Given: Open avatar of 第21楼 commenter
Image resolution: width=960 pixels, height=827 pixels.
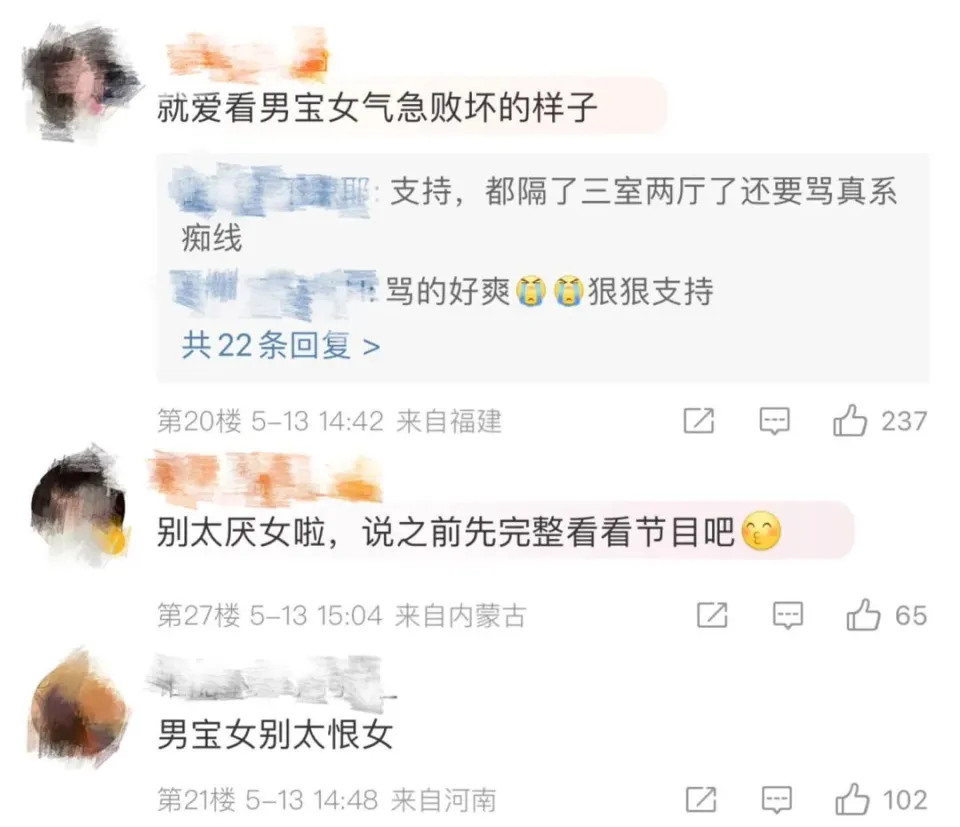Looking at the screenshot, I should coord(80,709).
